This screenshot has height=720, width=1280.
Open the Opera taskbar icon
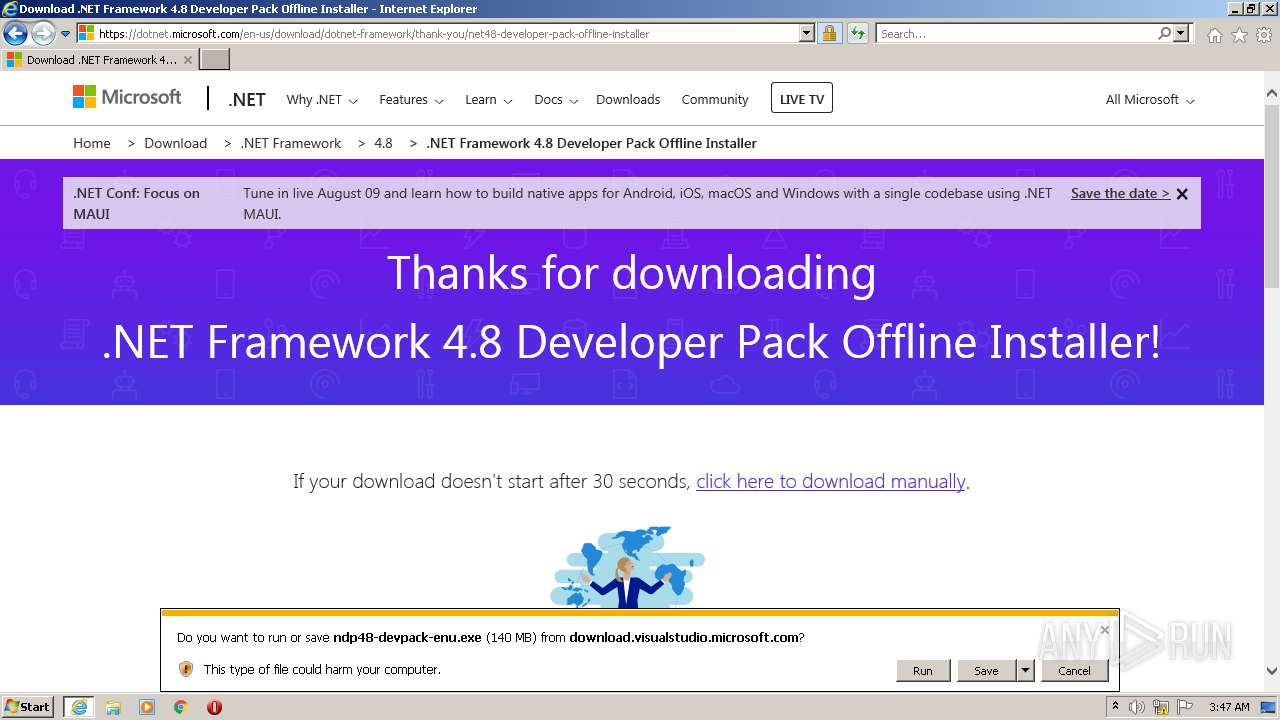pyautogui.click(x=214, y=707)
